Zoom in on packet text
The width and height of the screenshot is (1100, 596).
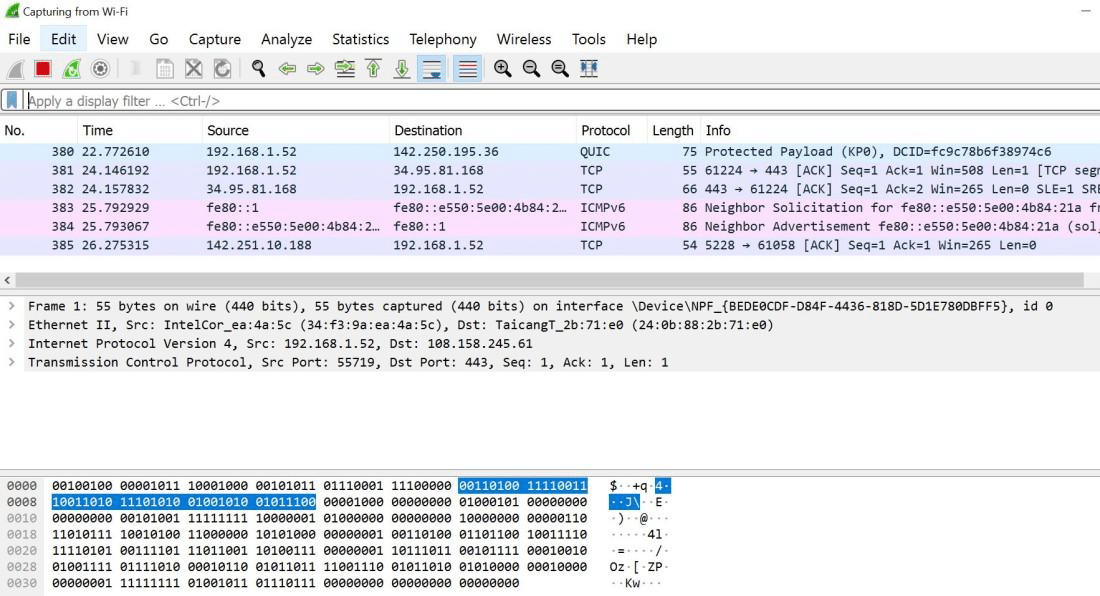click(x=502, y=69)
